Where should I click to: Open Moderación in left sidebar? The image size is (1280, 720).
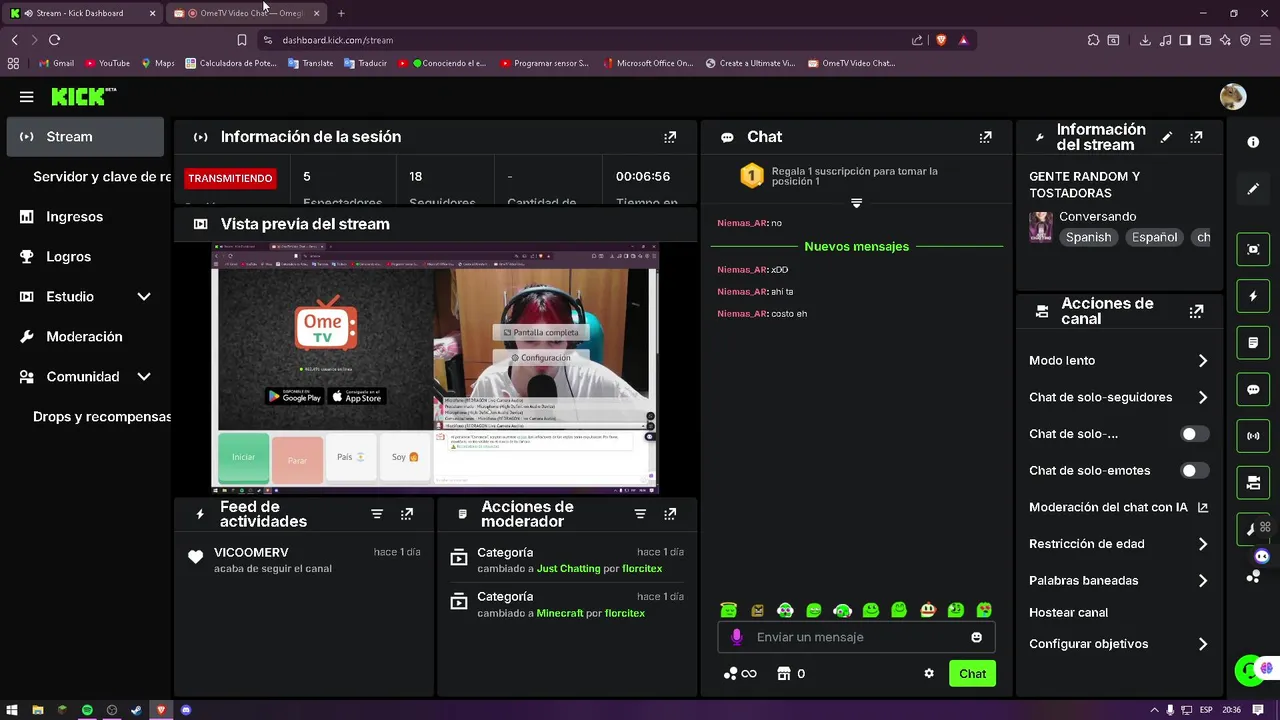click(x=86, y=337)
